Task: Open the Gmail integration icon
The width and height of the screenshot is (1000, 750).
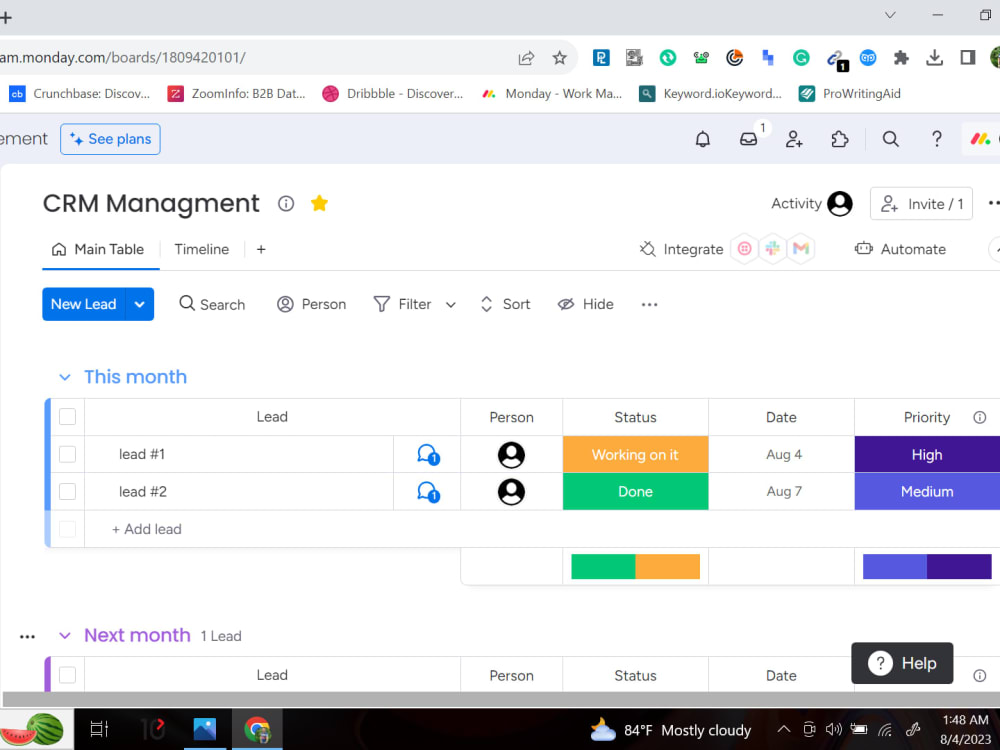Action: point(800,249)
